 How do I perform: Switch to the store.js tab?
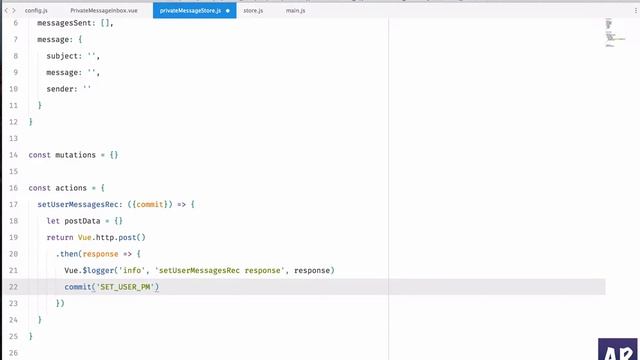(253, 11)
